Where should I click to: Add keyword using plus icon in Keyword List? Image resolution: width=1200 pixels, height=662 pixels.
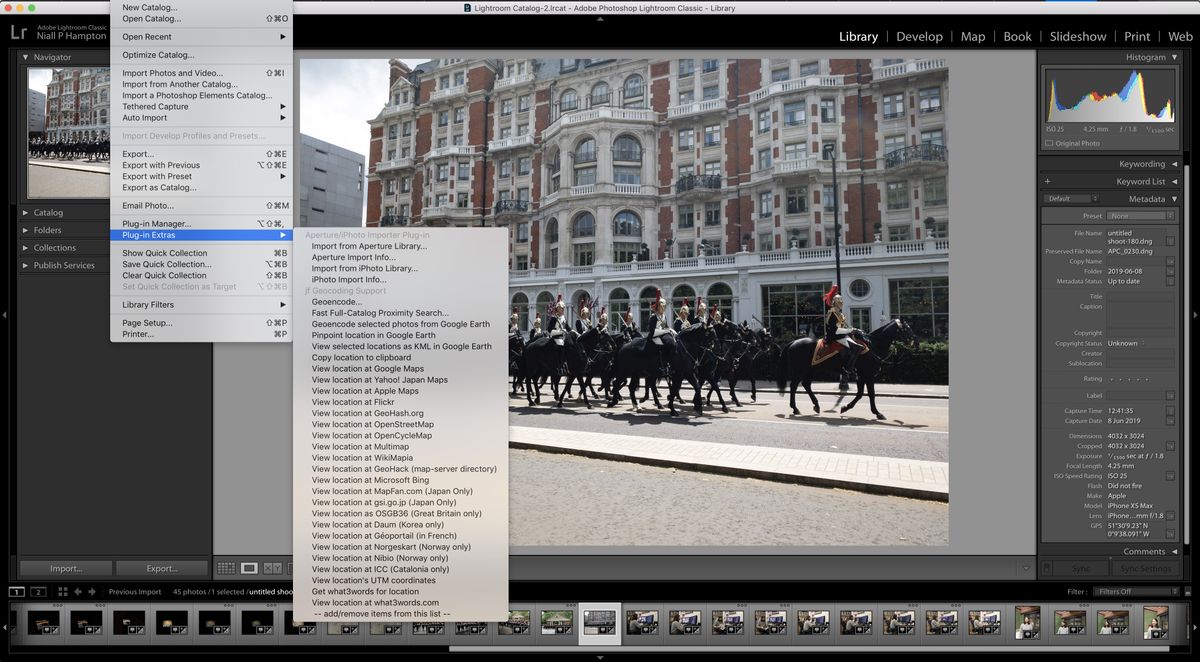click(x=1047, y=181)
